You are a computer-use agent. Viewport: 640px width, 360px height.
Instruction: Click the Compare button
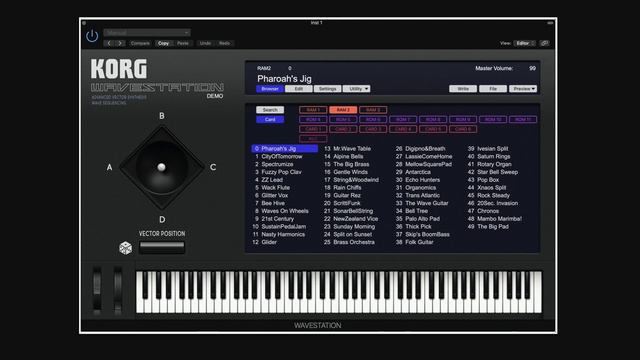140,43
